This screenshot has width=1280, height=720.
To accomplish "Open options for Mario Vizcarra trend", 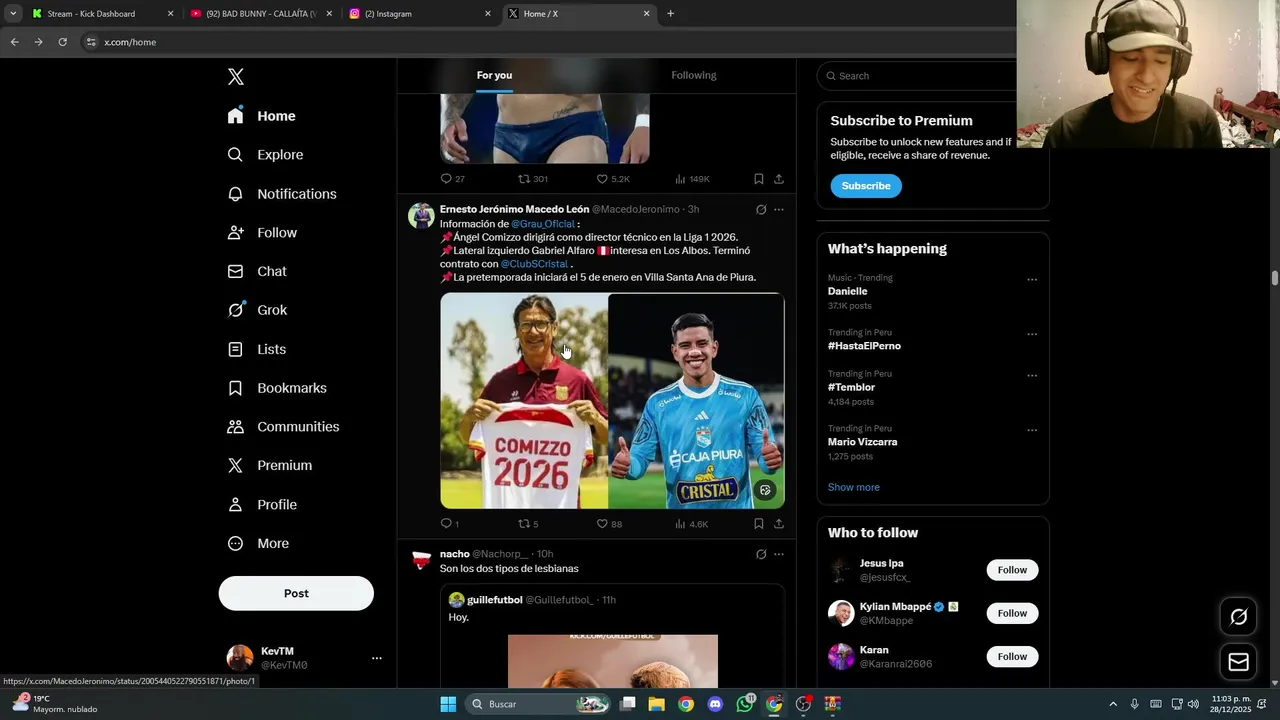I will click(x=1032, y=431).
